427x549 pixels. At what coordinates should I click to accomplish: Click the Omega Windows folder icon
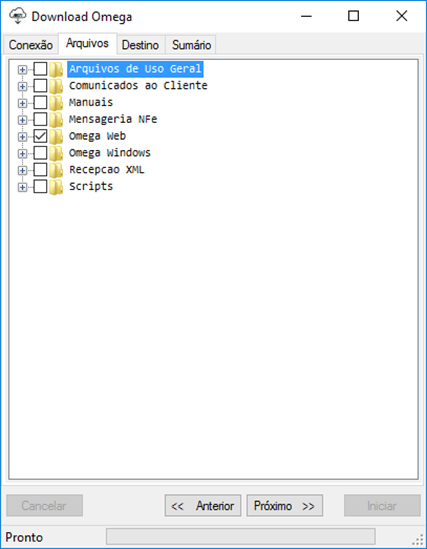coord(56,153)
